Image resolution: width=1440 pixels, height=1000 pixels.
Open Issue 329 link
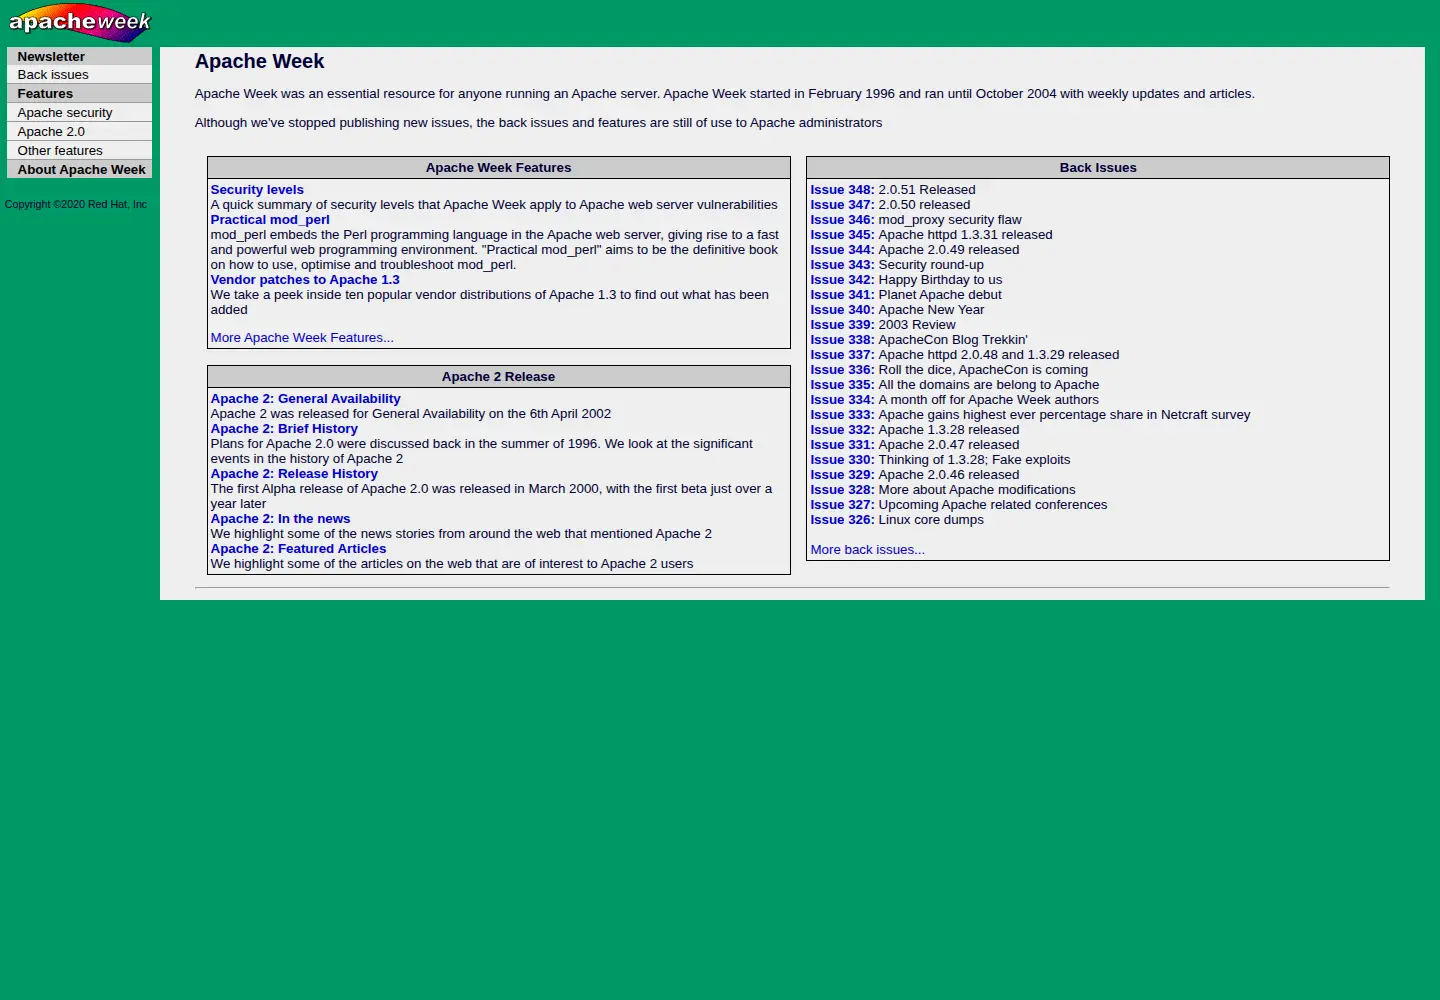842,475
